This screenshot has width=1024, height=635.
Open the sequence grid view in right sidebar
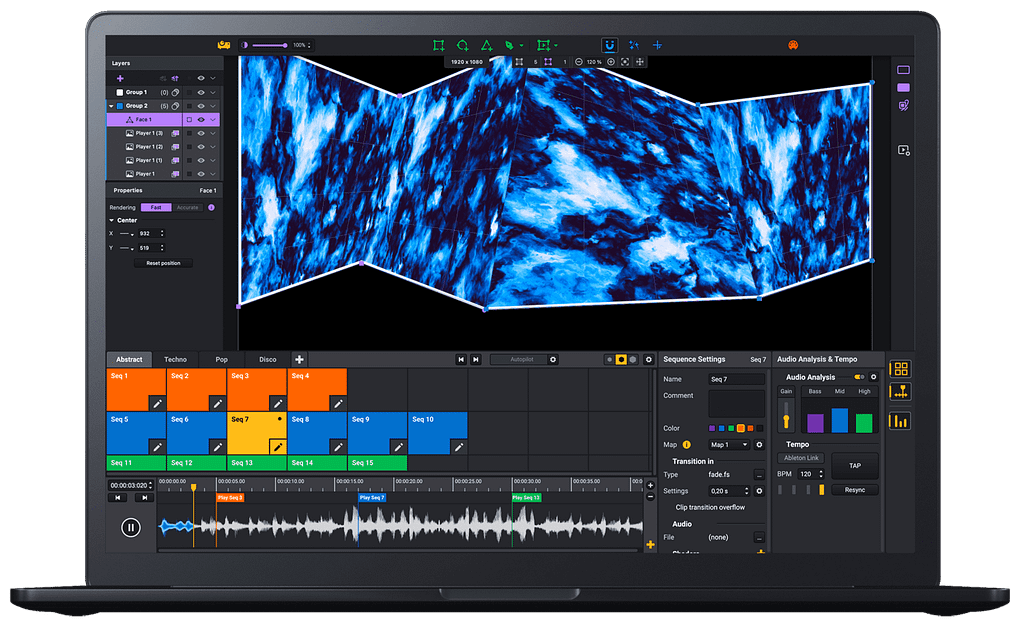pos(900,370)
